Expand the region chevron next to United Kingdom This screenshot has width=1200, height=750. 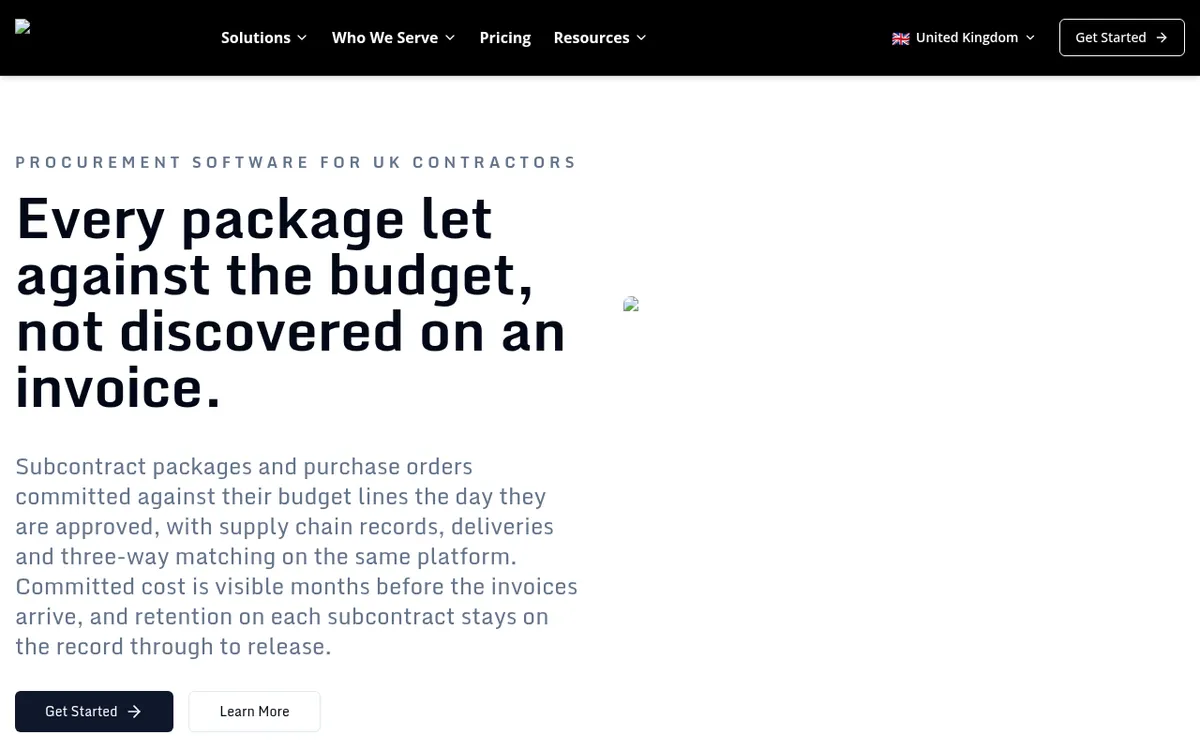click(x=1031, y=38)
